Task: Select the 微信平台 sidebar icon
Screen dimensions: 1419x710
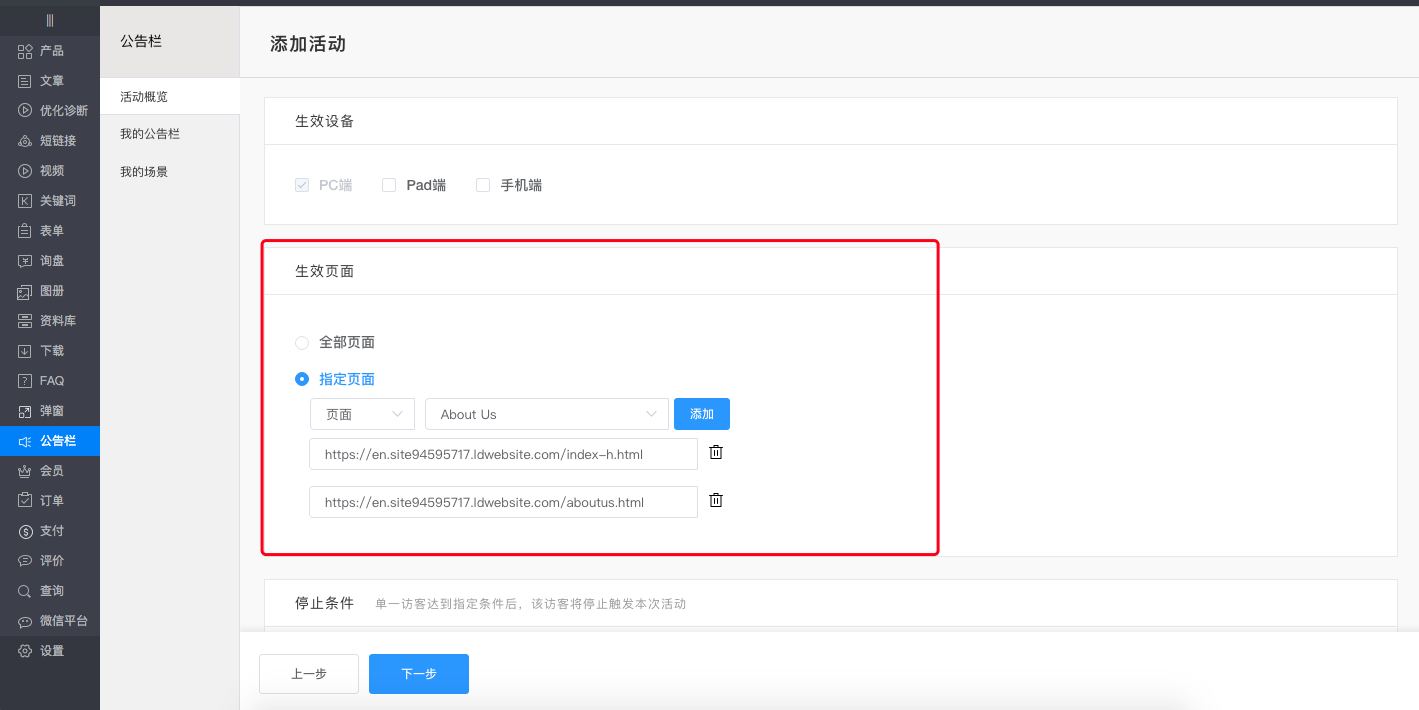Action: (50, 620)
